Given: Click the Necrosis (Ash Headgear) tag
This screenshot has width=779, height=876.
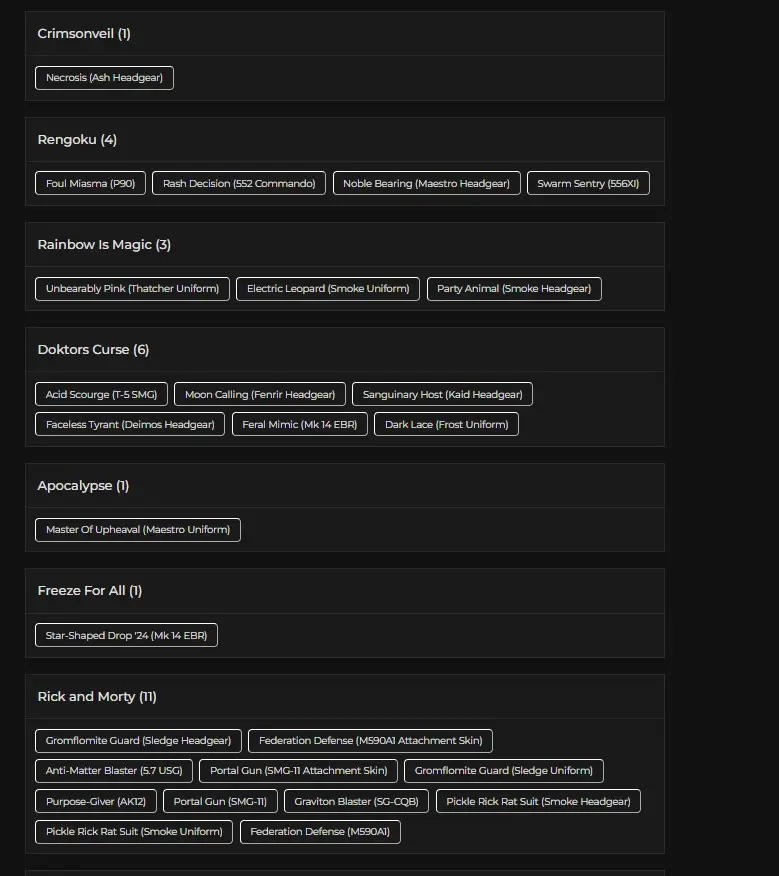Looking at the screenshot, I should click(x=104, y=78).
